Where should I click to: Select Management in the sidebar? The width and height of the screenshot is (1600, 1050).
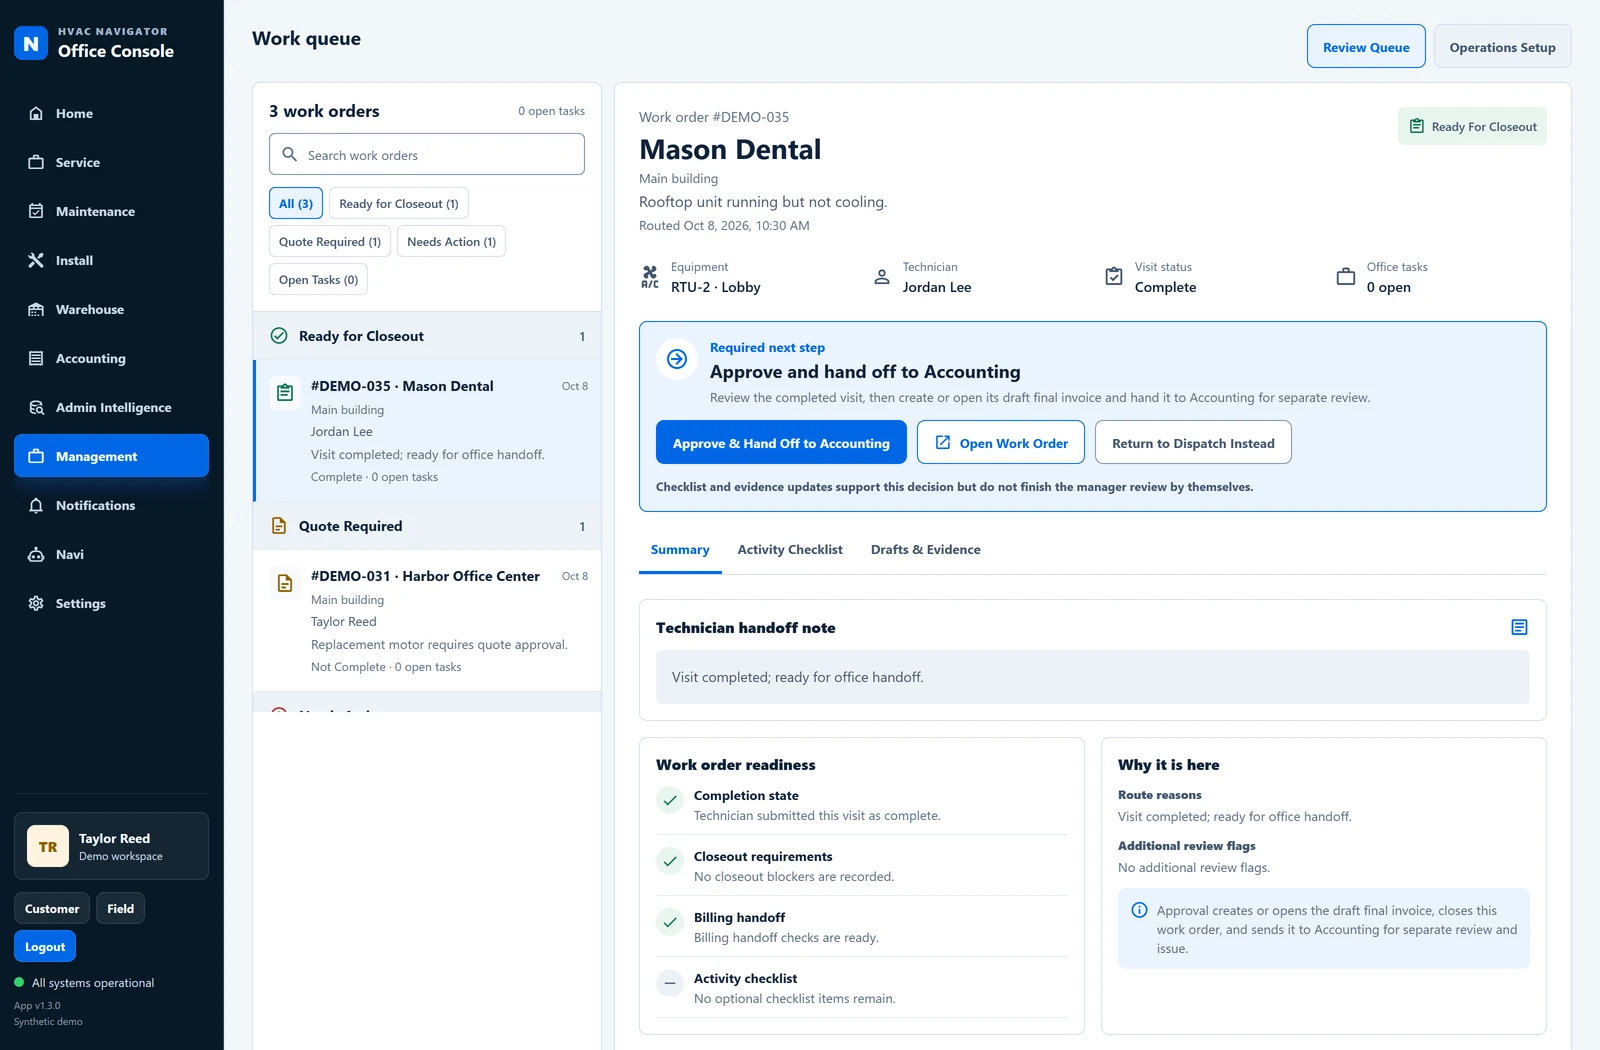111,456
